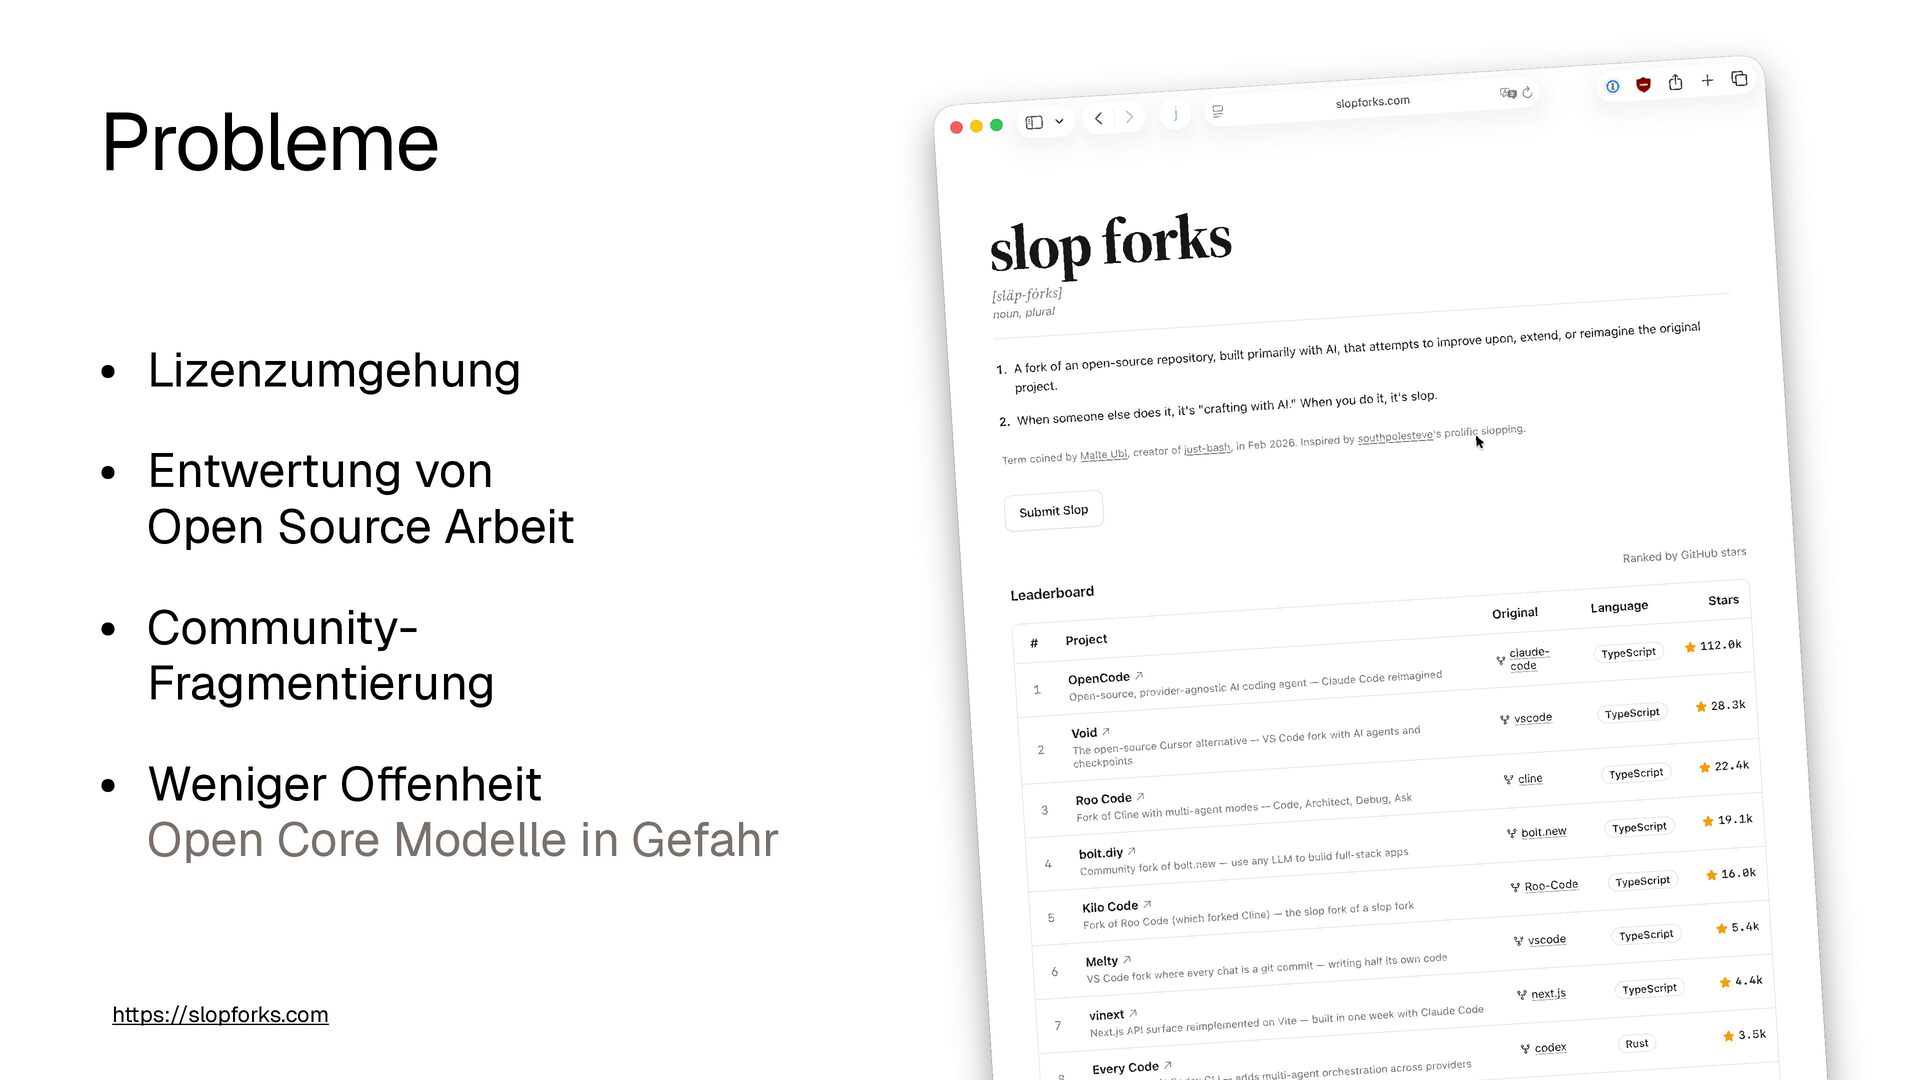Reload the slopforks.com page
This screenshot has height=1080, width=1920.
[1527, 92]
